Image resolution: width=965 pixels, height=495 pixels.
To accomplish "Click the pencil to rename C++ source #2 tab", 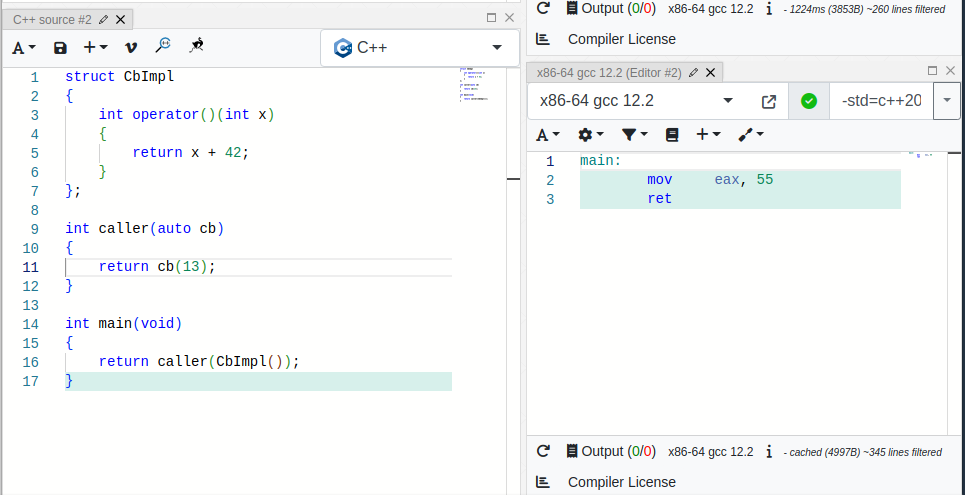I will pos(104,19).
